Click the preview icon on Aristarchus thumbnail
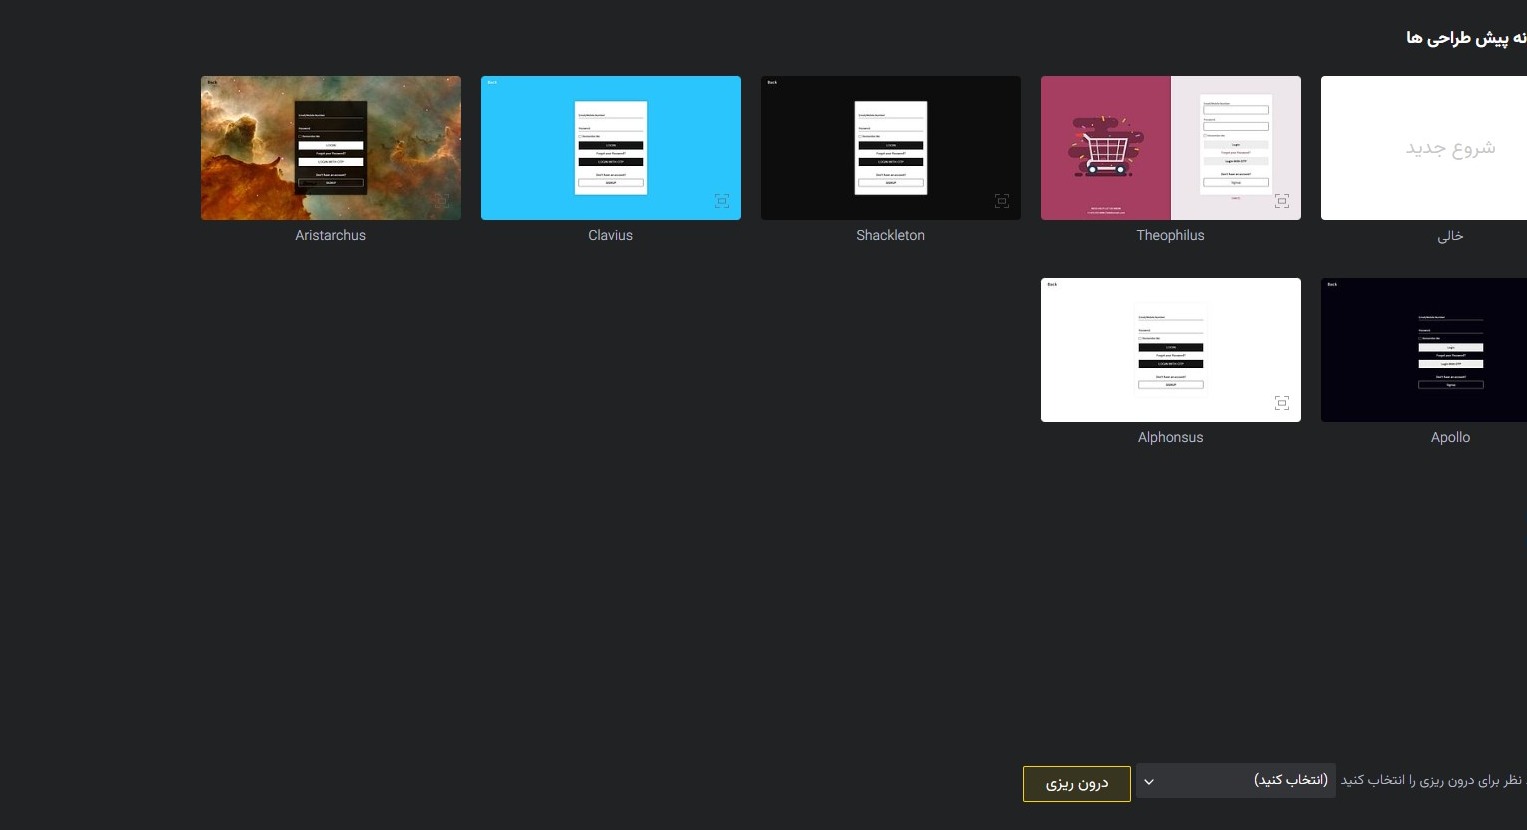Image resolution: width=1527 pixels, height=830 pixels. coord(441,201)
